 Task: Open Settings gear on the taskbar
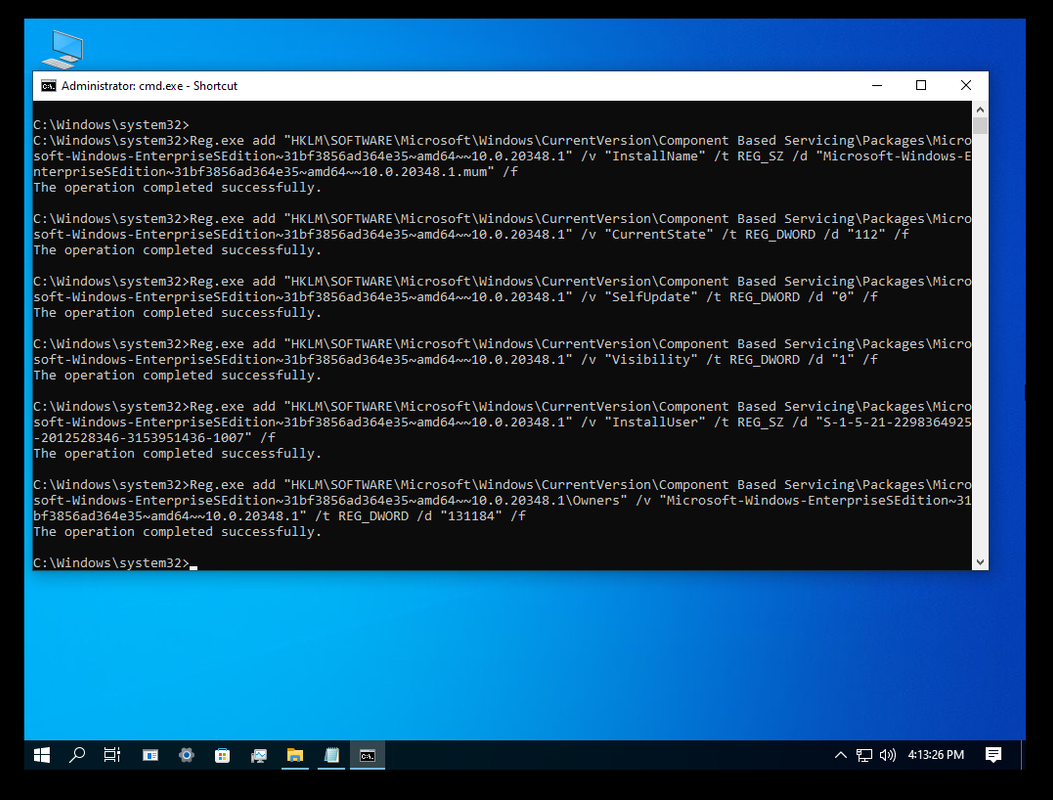[x=186, y=755]
